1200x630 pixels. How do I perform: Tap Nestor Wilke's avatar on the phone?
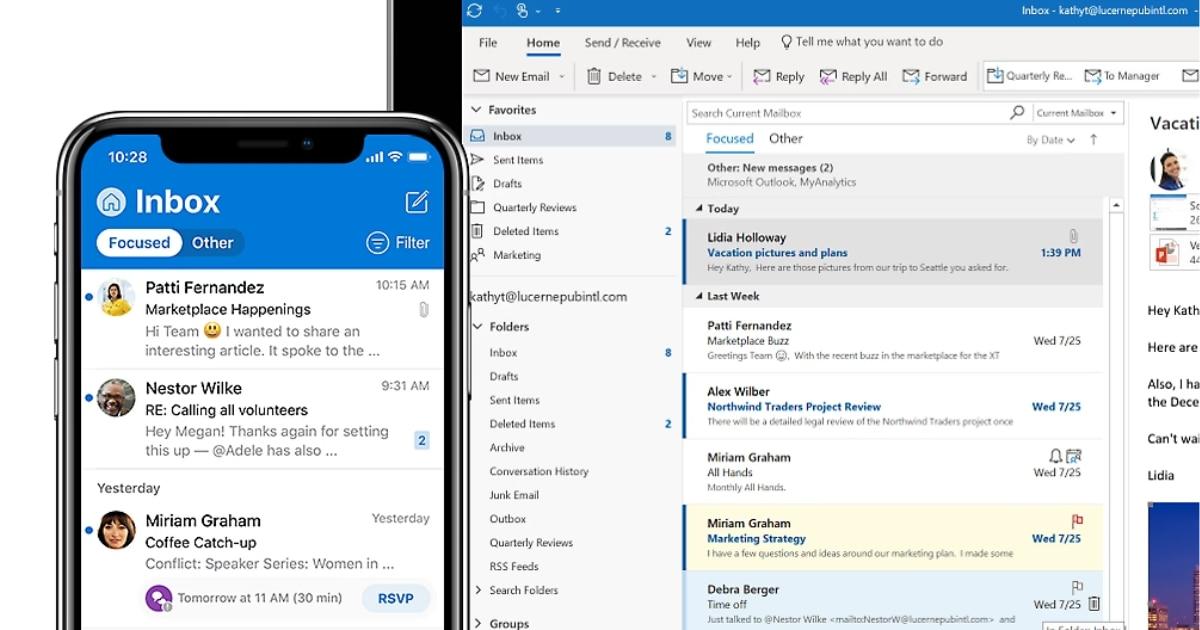pyautogui.click(x=116, y=398)
